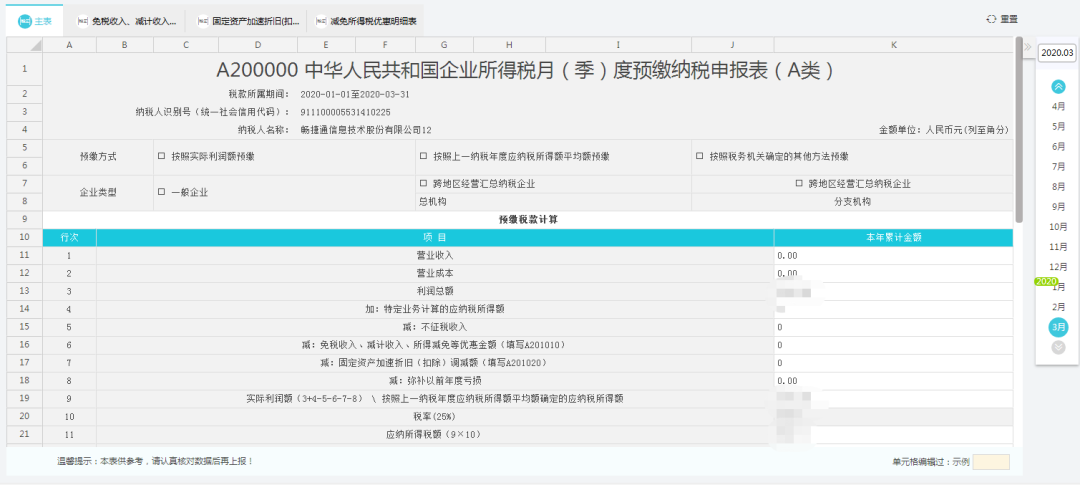Select 12月 in the month timeline

tap(1058, 266)
